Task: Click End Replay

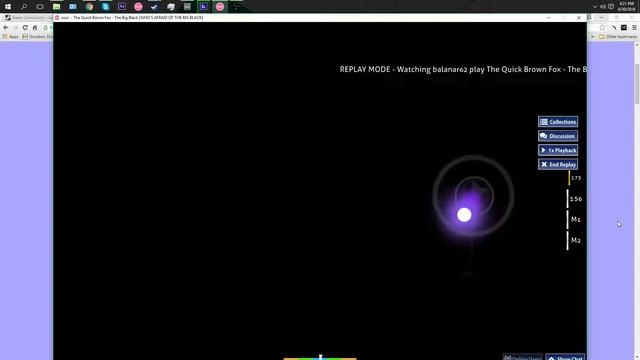Action: pos(558,164)
